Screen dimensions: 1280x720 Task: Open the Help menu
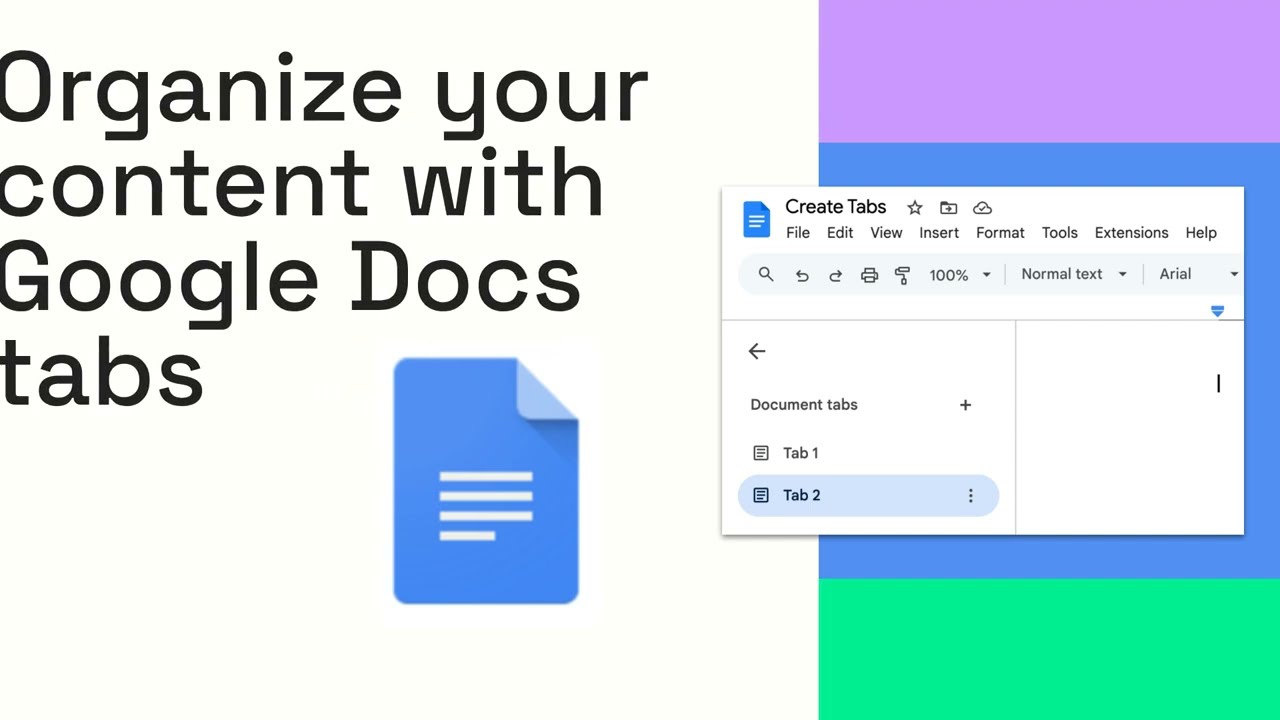[x=1201, y=233]
